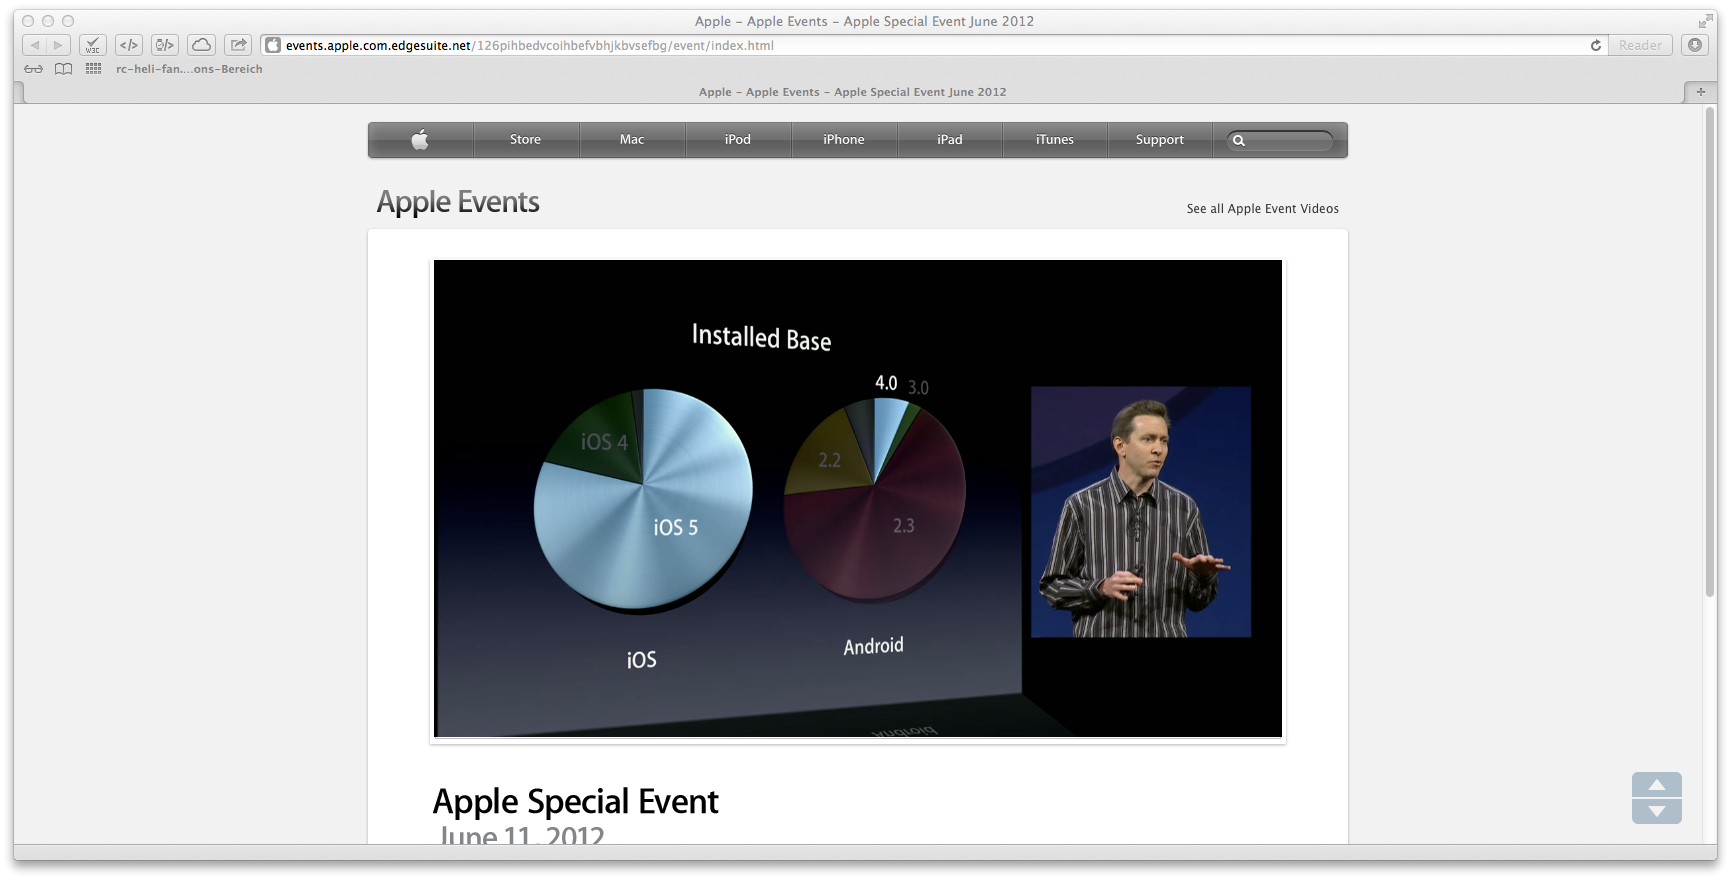Open the rc-heli-fan bookmark in bookmarks bar
The width and height of the screenshot is (1731, 880).
189,69
